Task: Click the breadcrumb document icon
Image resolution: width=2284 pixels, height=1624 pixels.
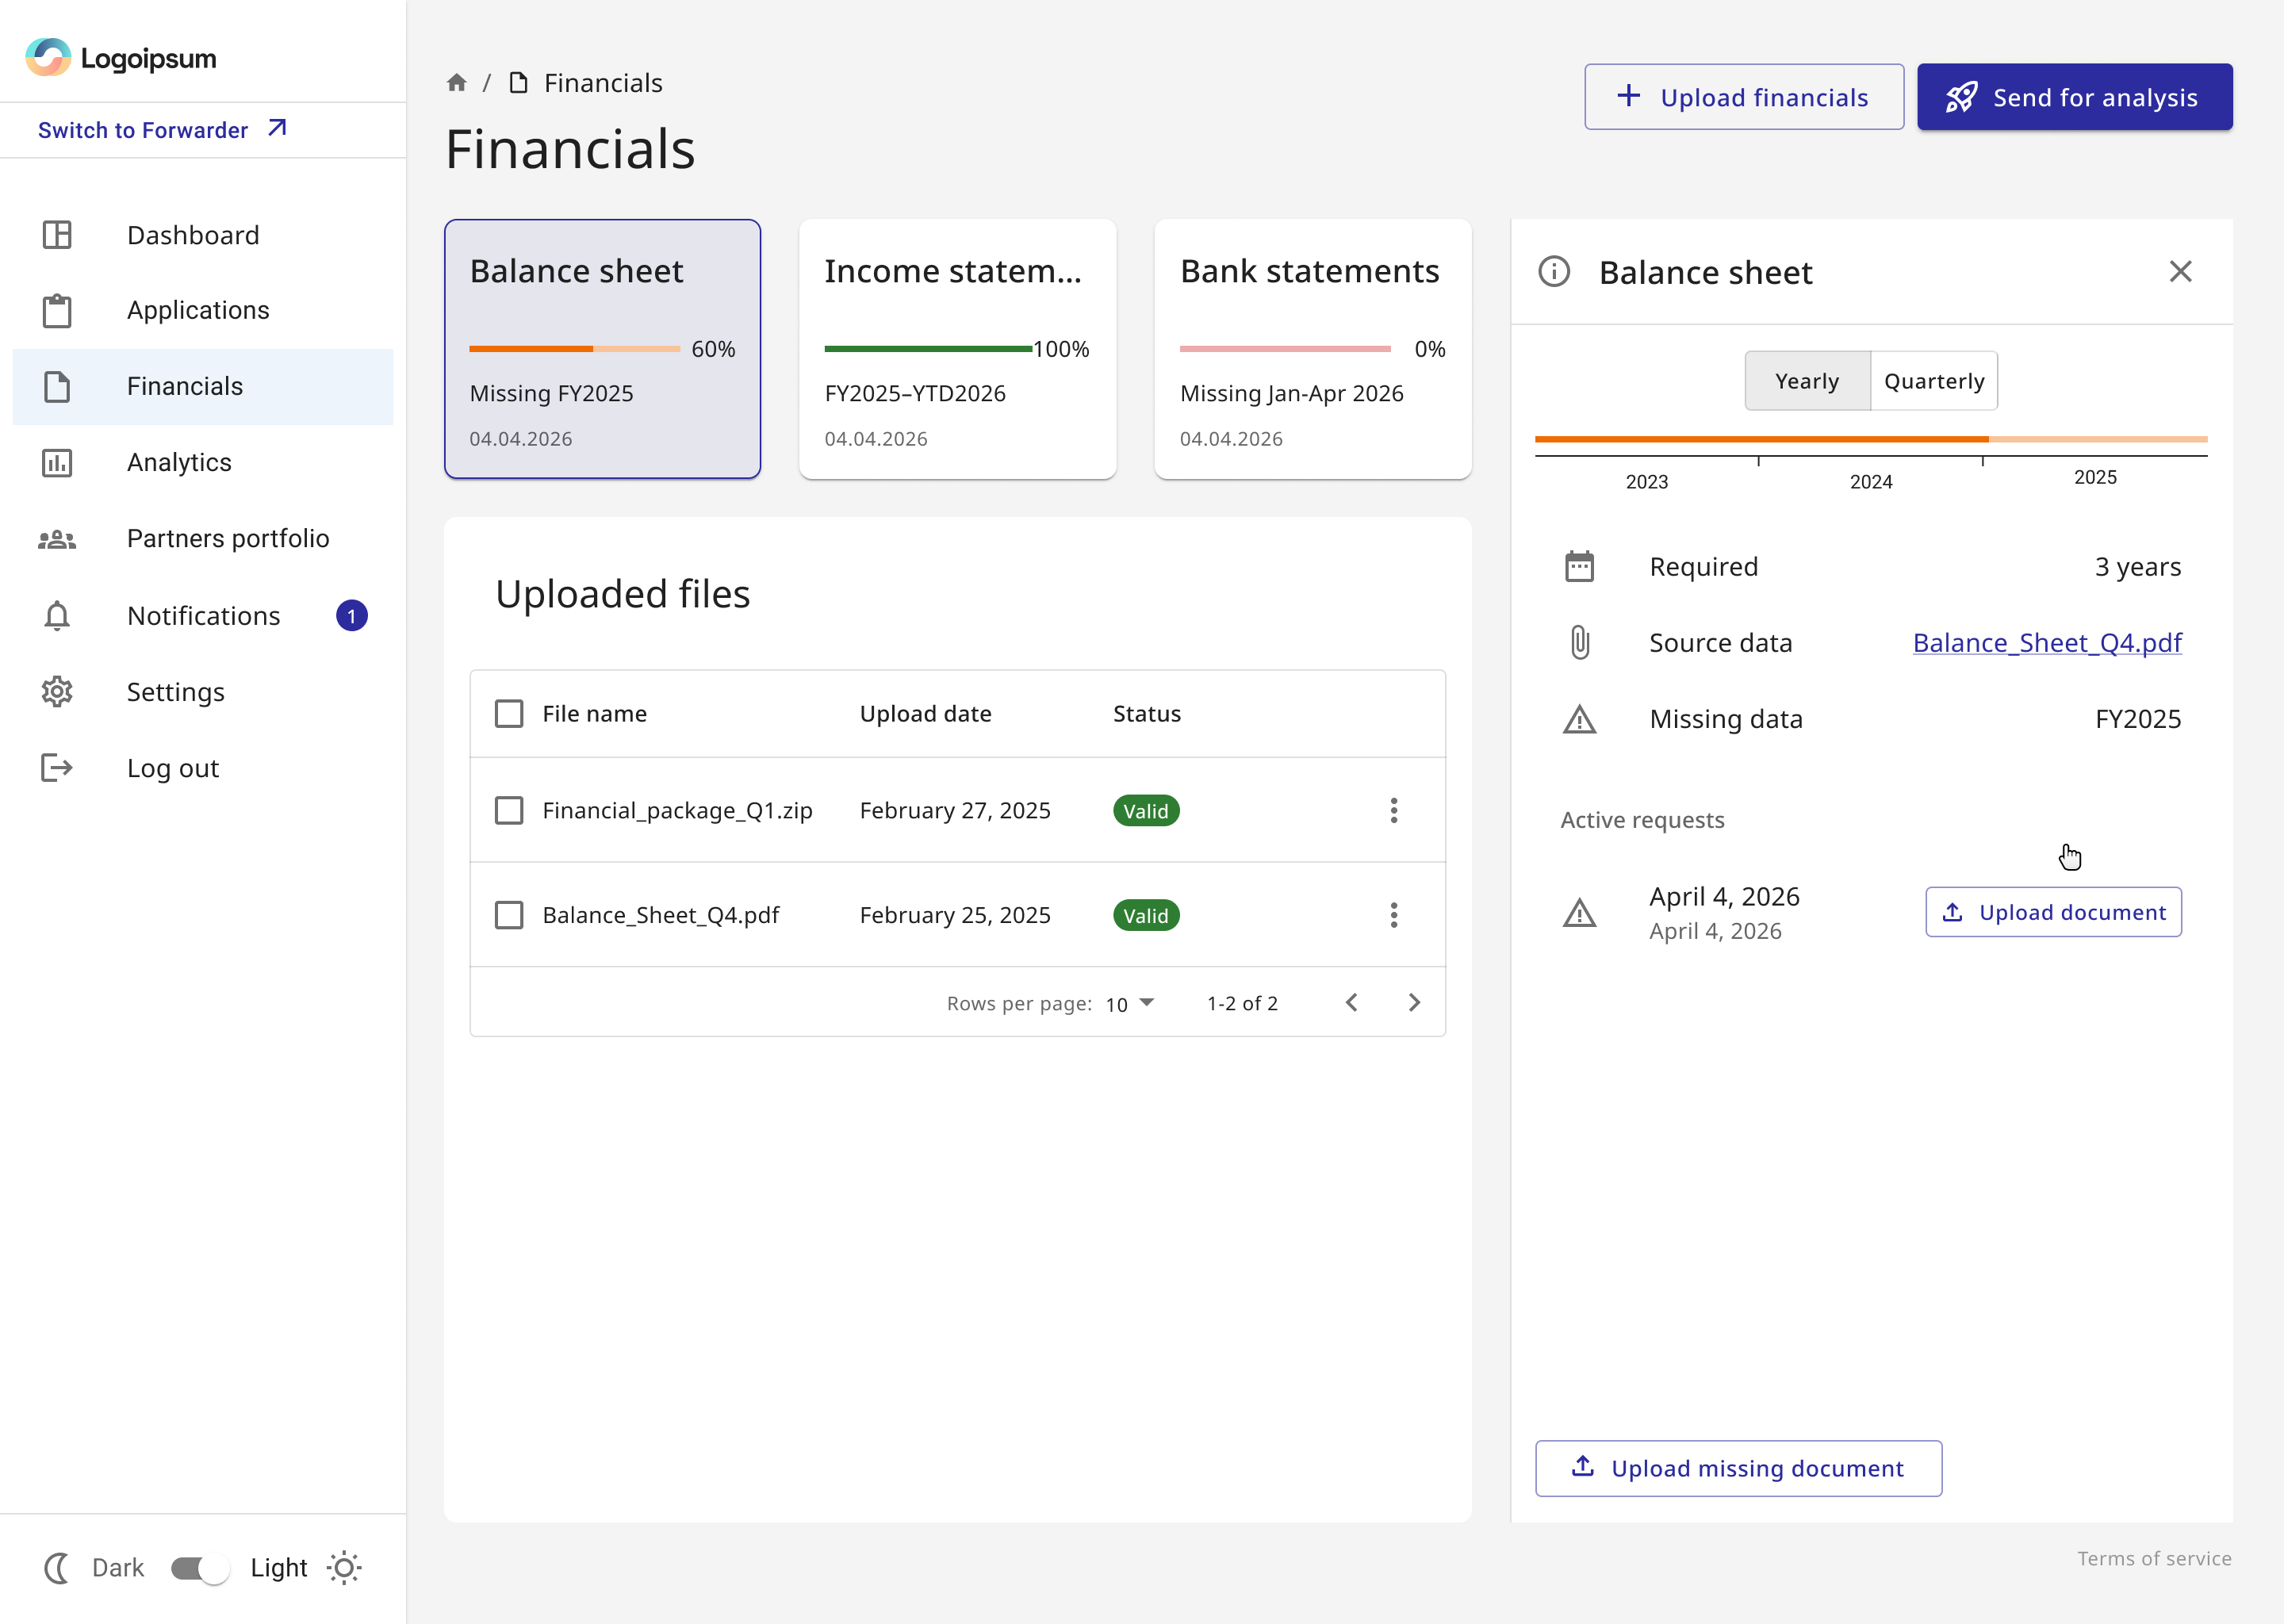Action: pyautogui.click(x=518, y=82)
